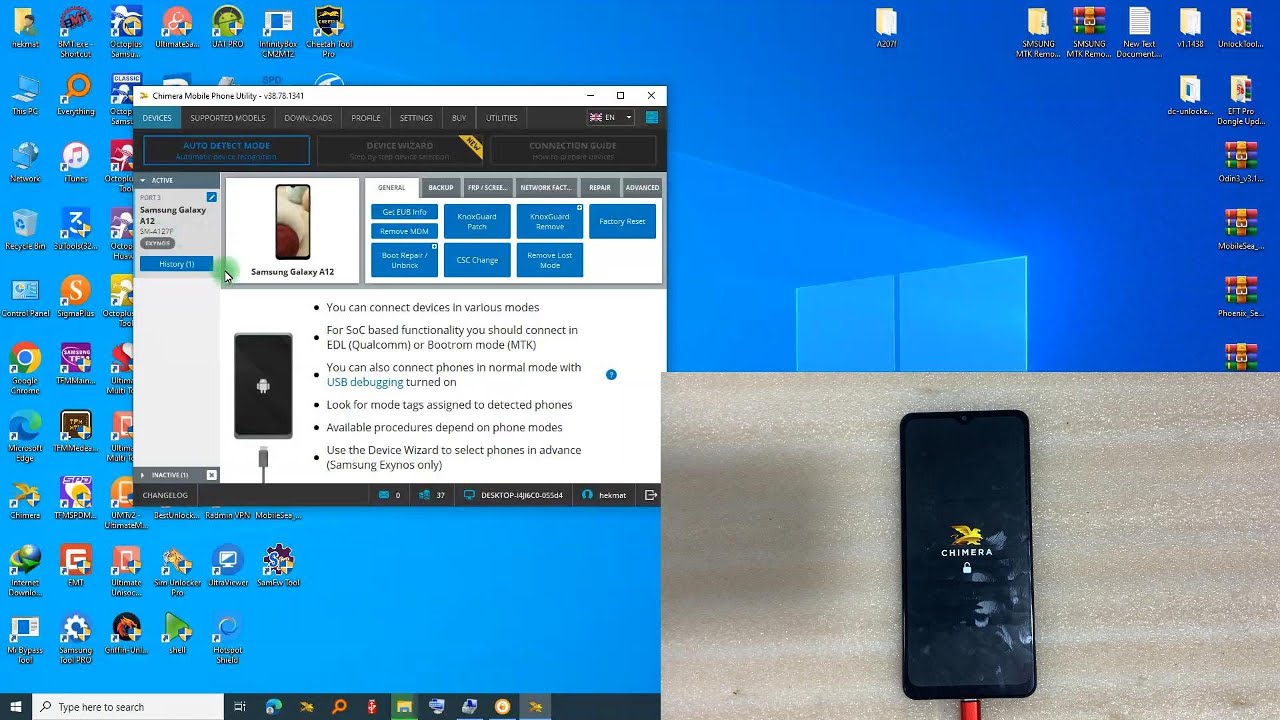Open the Samsung Tool PRO desktop shortcut
The width and height of the screenshot is (1280, 720).
click(x=76, y=638)
